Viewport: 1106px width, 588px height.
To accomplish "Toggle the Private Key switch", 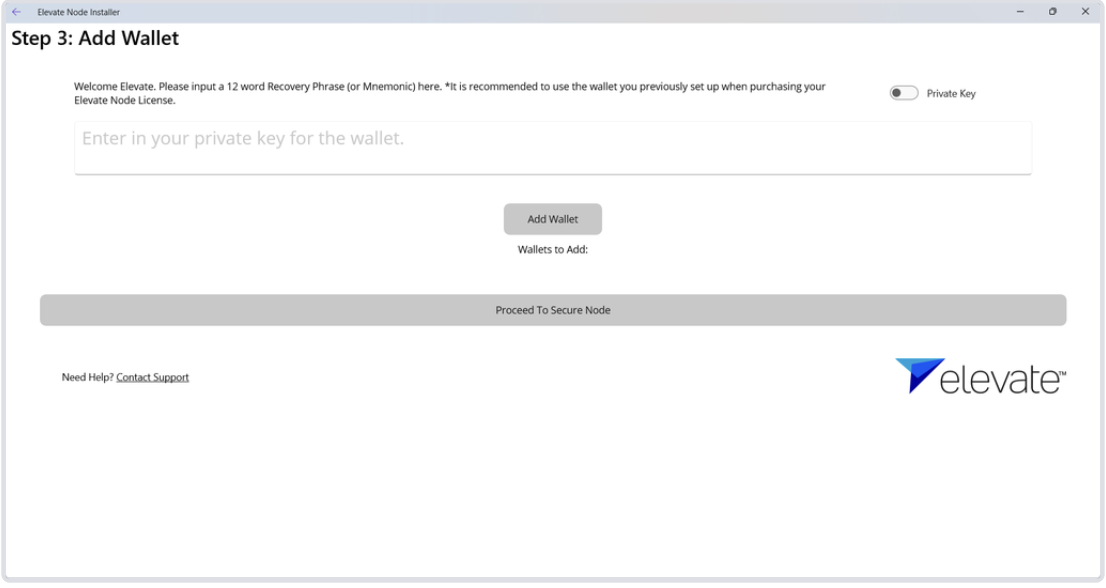I will click(x=904, y=93).
